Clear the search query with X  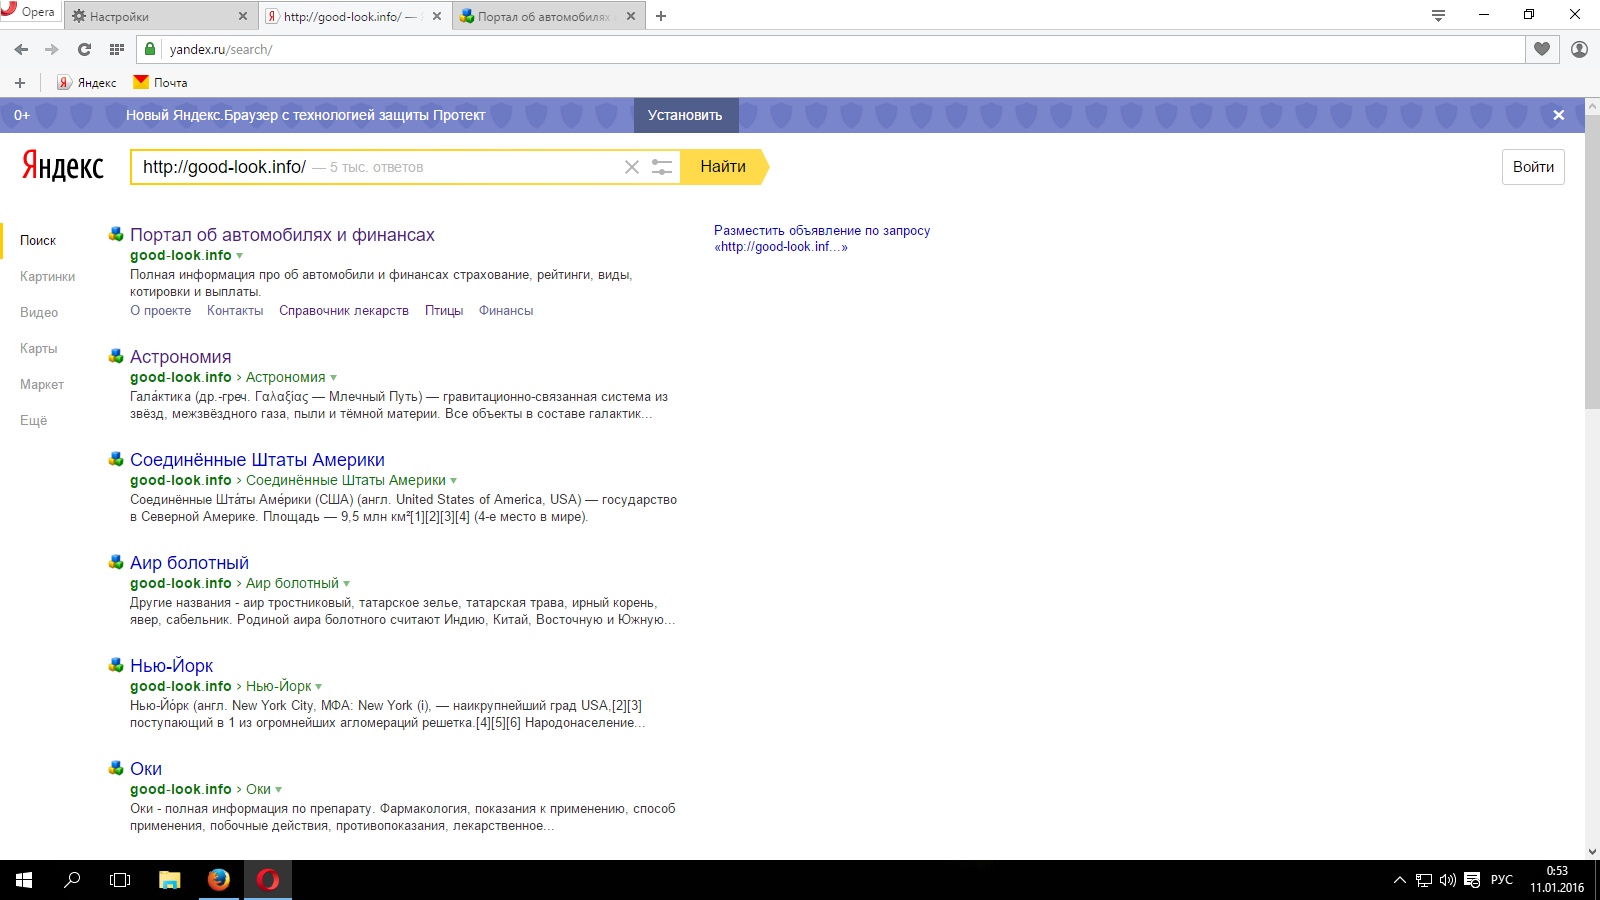tap(632, 167)
